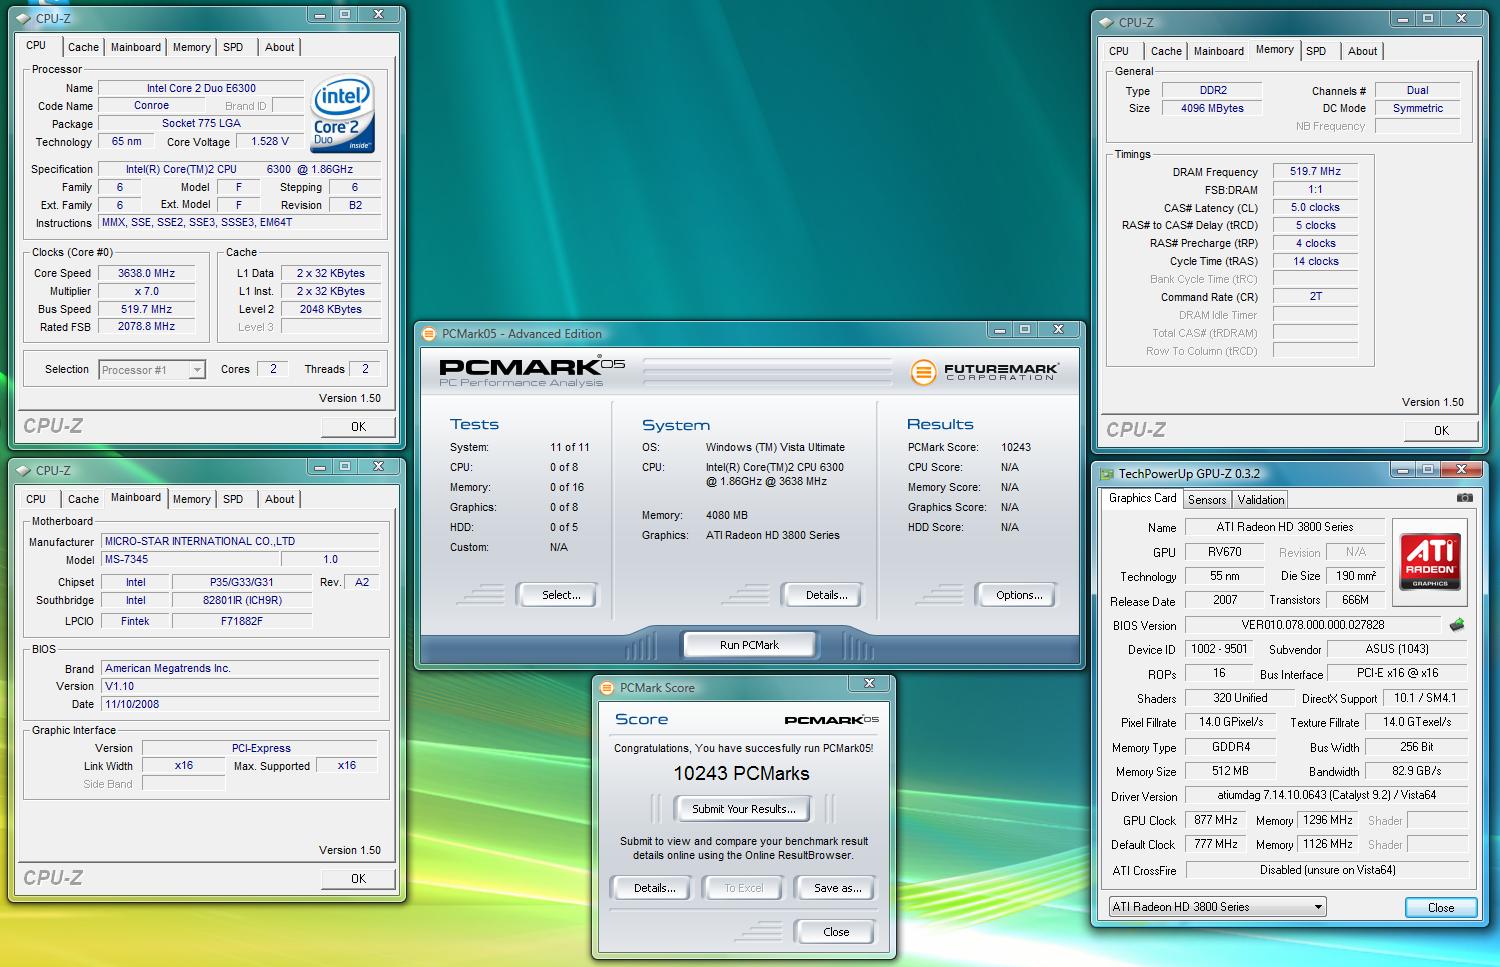Image resolution: width=1500 pixels, height=967 pixels.
Task: Click the American Megatrends Inc. BIOS brand field
Action: click(x=240, y=668)
